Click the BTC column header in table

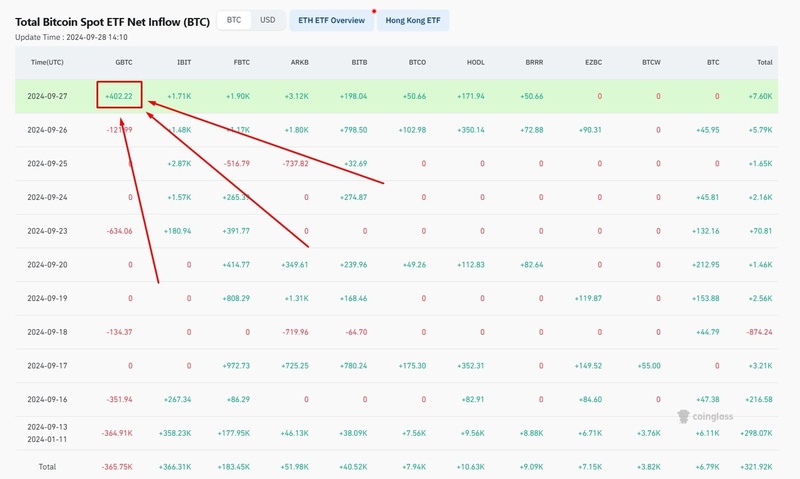(x=713, y=62)
